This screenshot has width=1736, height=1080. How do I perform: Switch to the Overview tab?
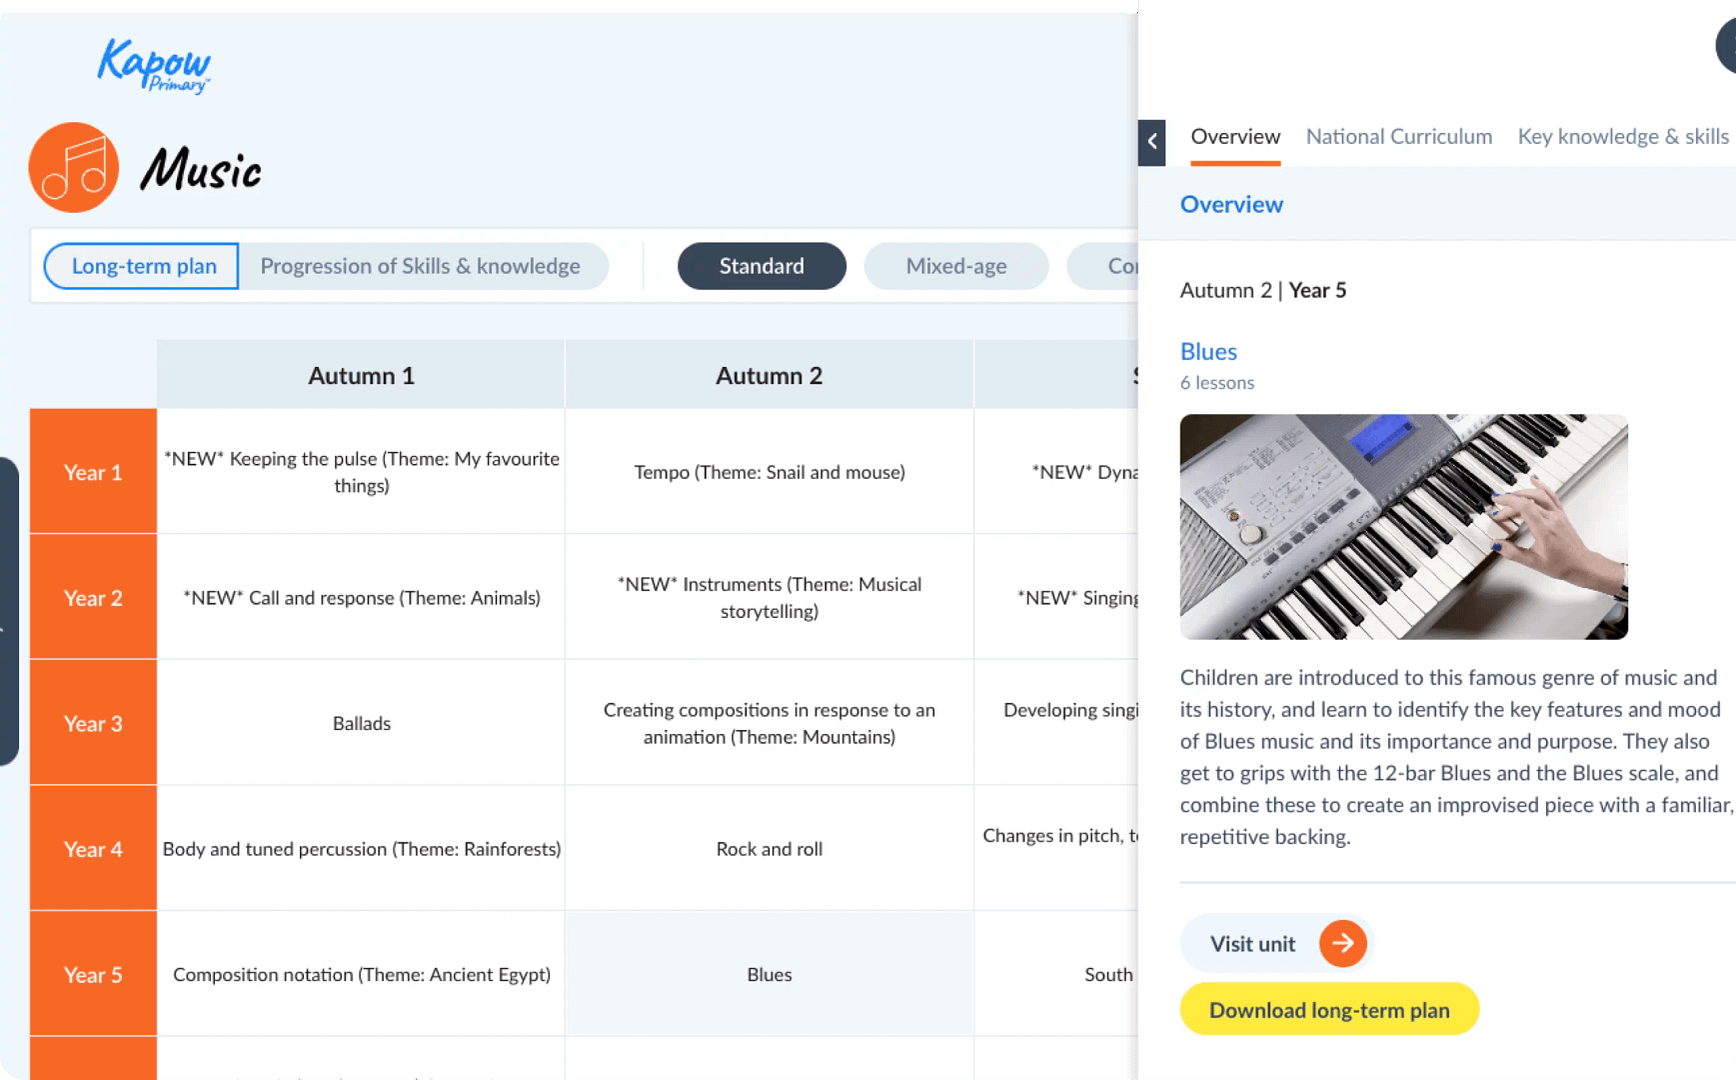tap(1235, 137)
